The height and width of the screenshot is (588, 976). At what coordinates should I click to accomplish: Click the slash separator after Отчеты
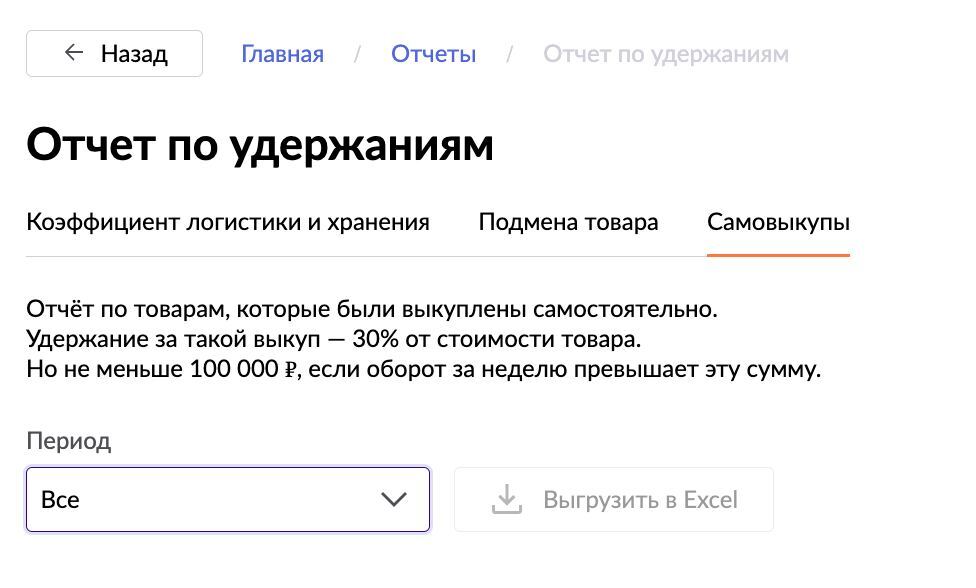pyautogui.click(x=510, y=54)
